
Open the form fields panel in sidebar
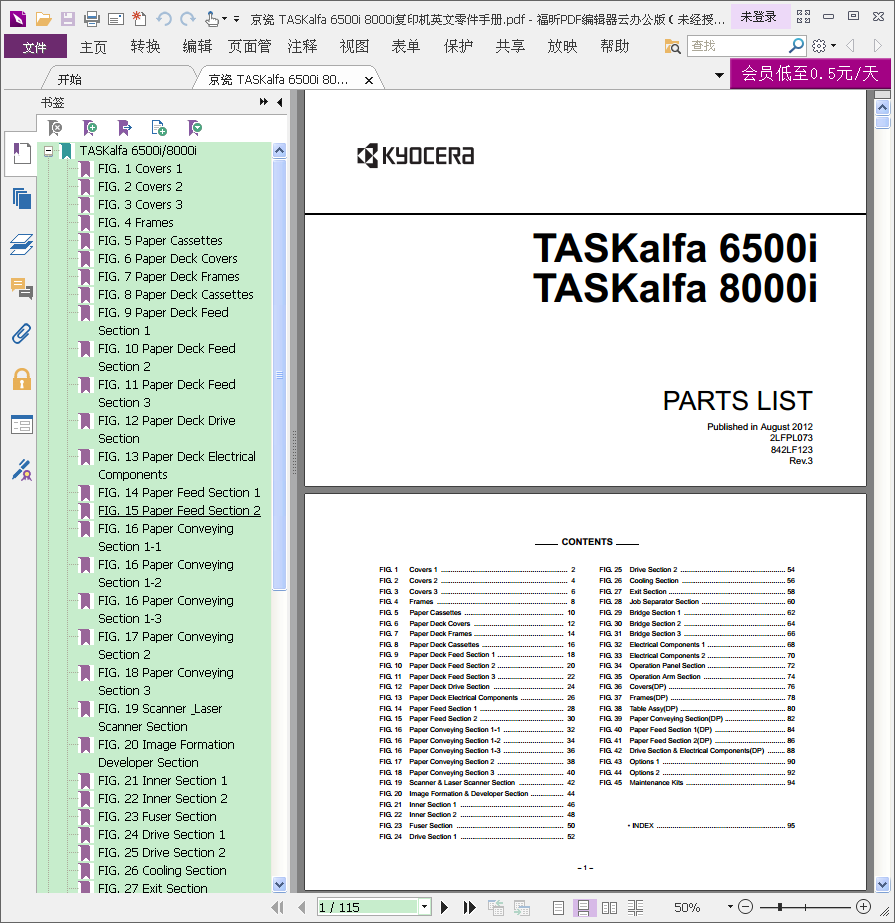(22, 424)
